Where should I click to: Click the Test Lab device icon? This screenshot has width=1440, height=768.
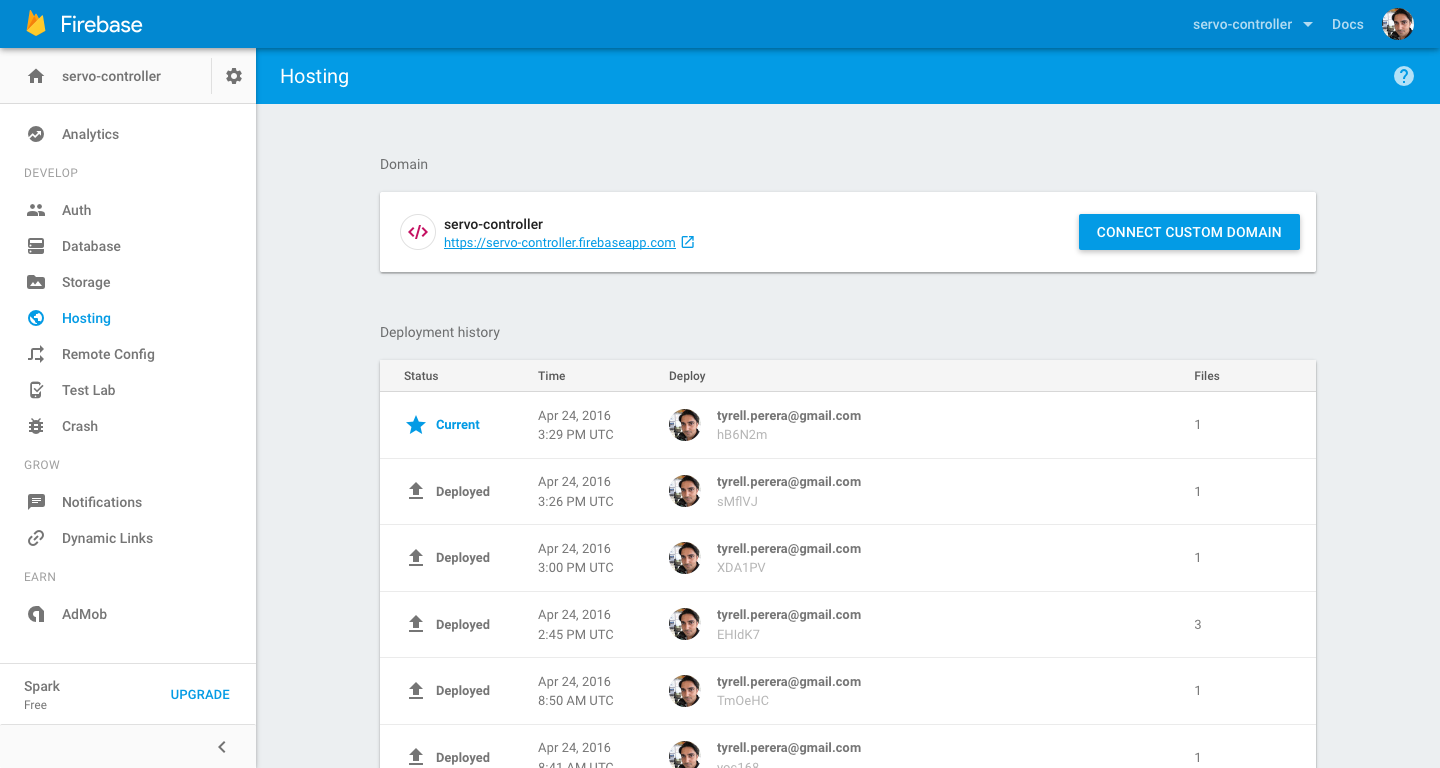coord(36,390)
